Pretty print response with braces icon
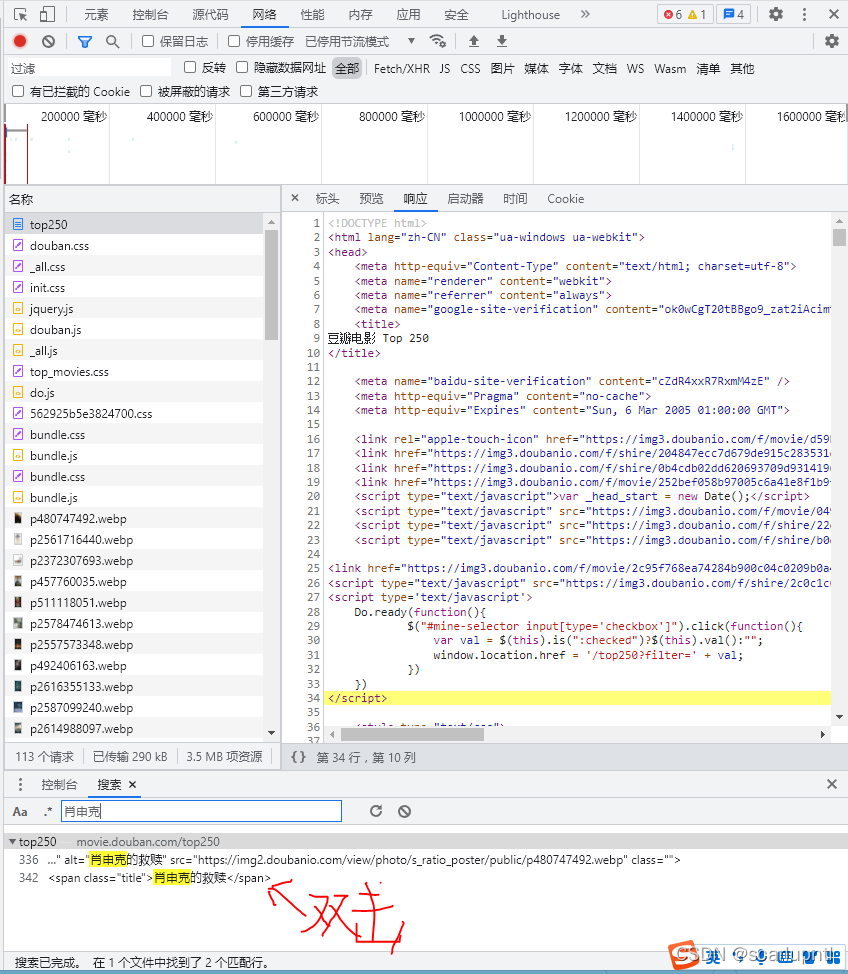 (x=298, y=757)
